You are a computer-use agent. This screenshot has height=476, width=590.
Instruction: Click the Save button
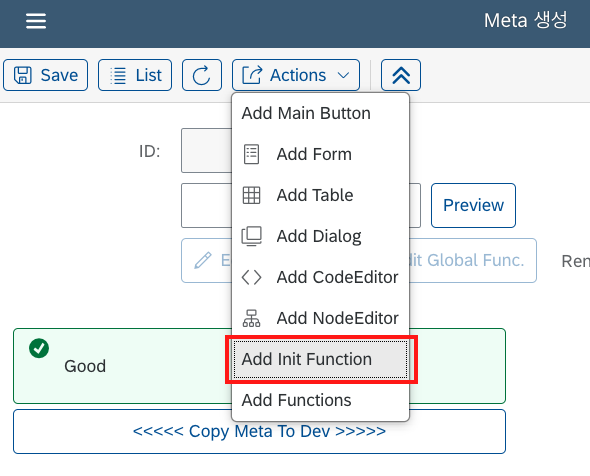point(46,75)
